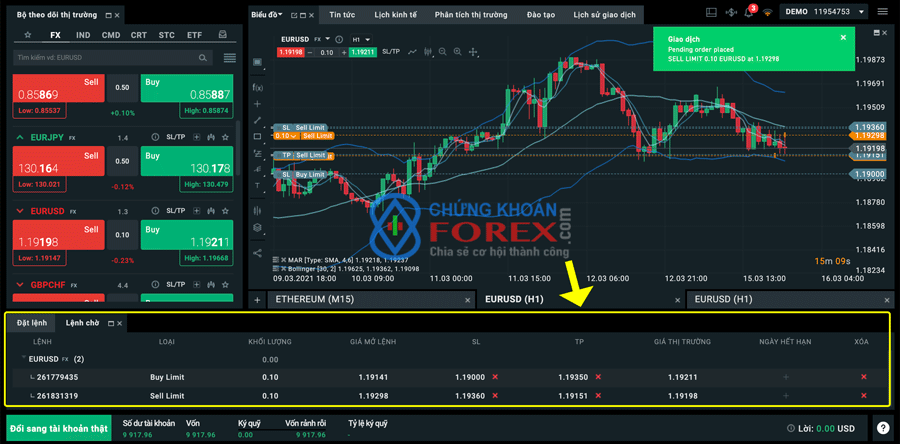Click the EURJPY plus (new window) icon

197,138
